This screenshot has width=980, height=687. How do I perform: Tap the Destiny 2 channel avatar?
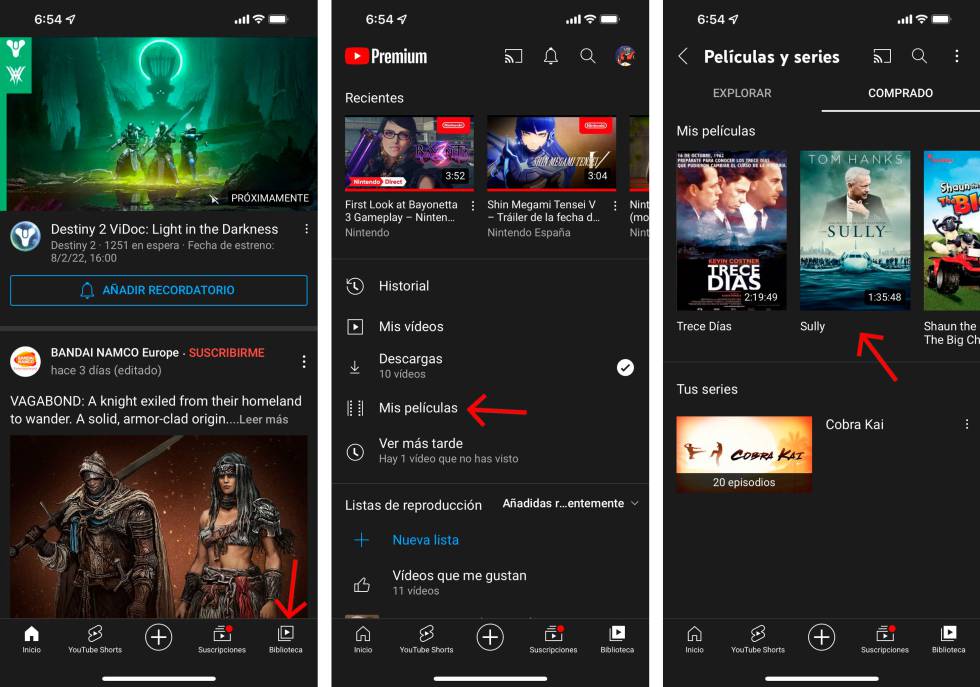(x=26, y=237)
